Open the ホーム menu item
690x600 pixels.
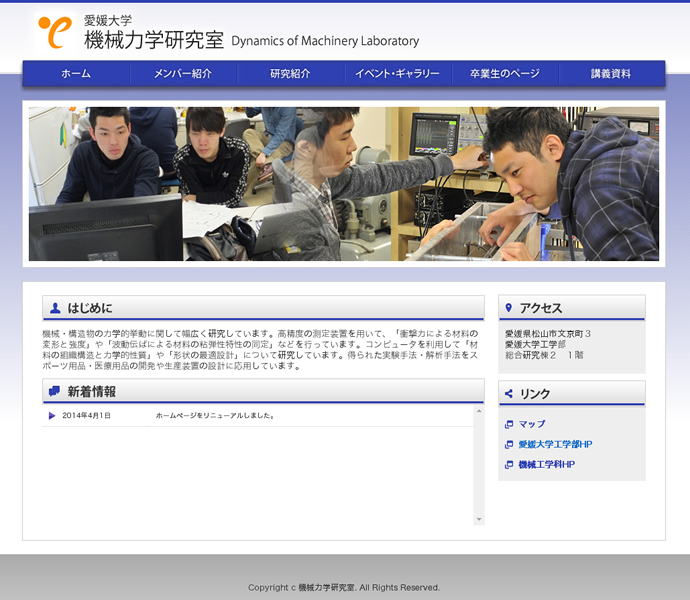tap(76, 74)
